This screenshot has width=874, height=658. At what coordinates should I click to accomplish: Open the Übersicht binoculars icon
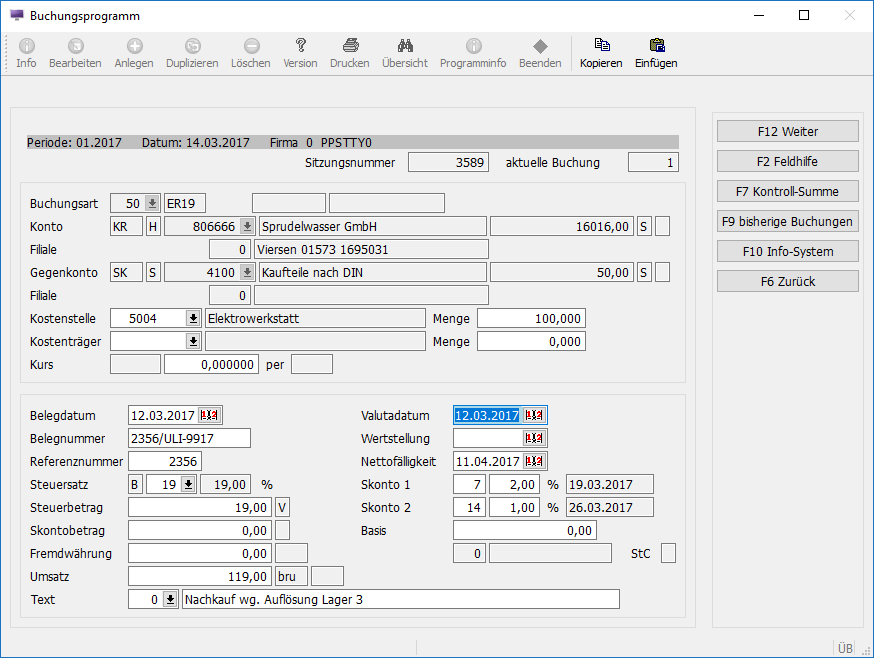click(405, 46)
